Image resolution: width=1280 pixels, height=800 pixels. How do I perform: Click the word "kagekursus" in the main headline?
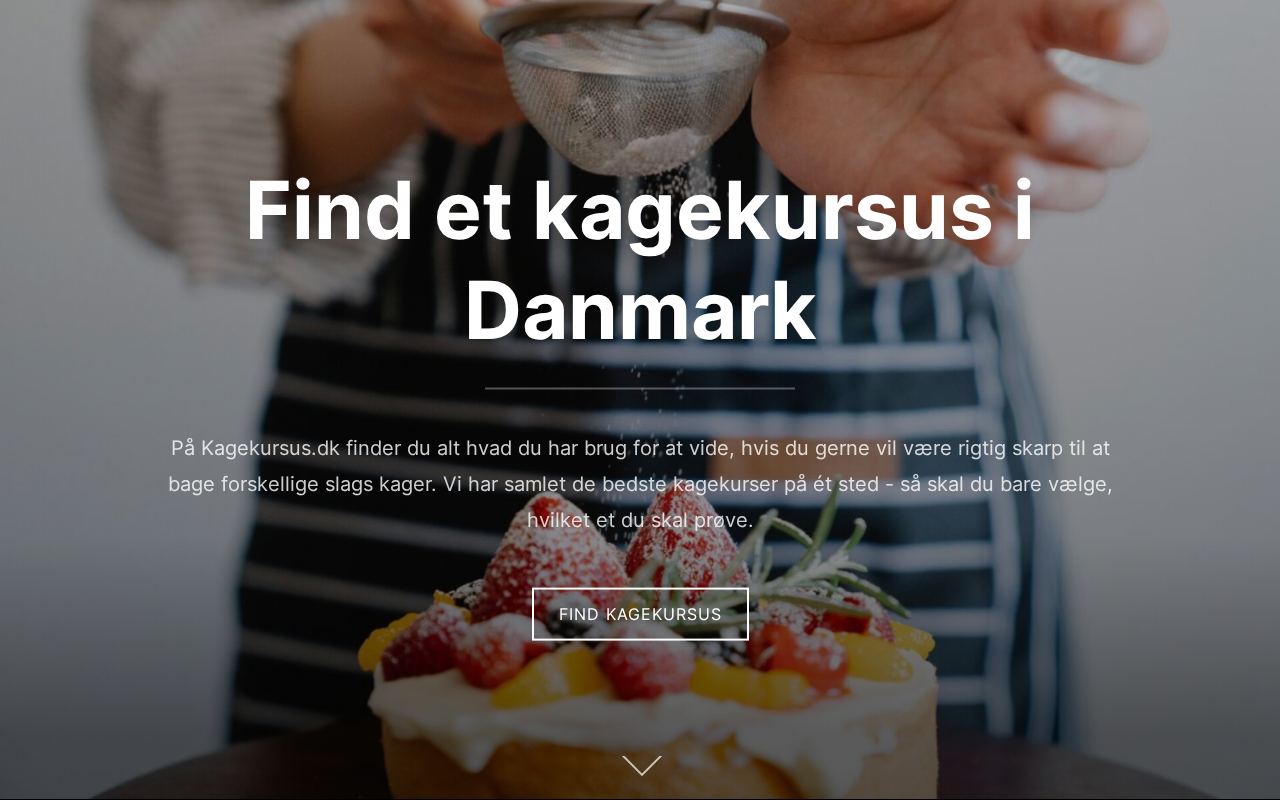click(764, 213)
